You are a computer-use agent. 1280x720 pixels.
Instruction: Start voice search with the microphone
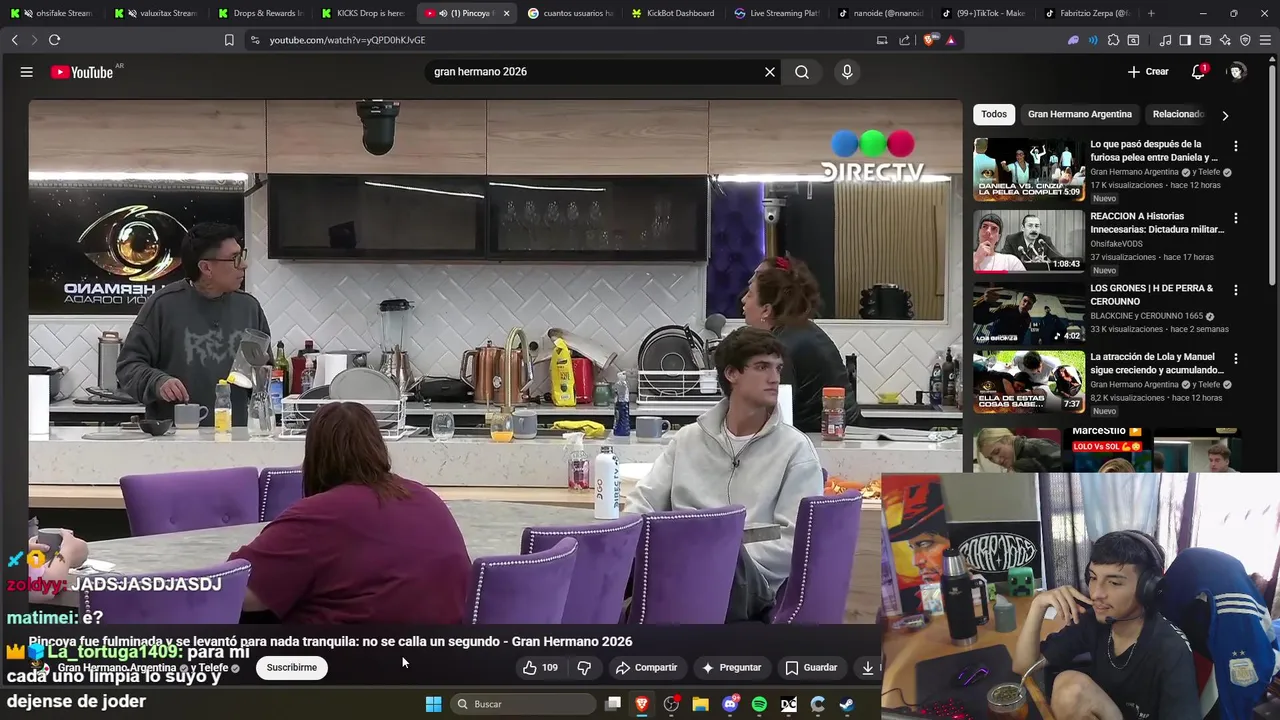pyautogui.click(x=847, y=72)
